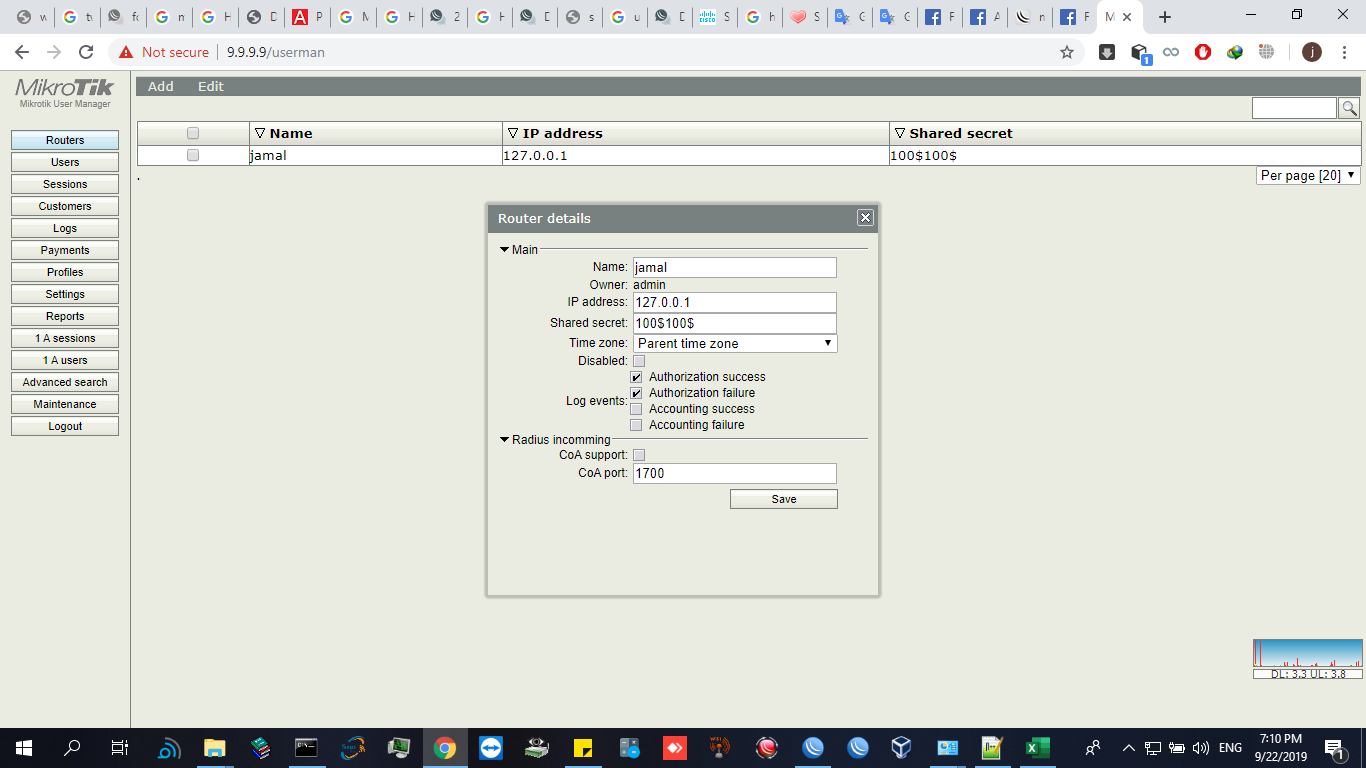Bookmark this page with the star icon
Image resolution: width=1366 pixels, height=768 pixels.
coord(1067,52)
